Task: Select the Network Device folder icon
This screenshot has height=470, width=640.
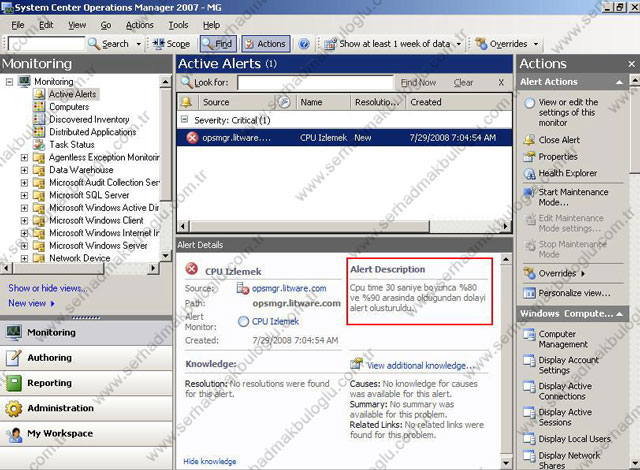Action: (39, 258)
